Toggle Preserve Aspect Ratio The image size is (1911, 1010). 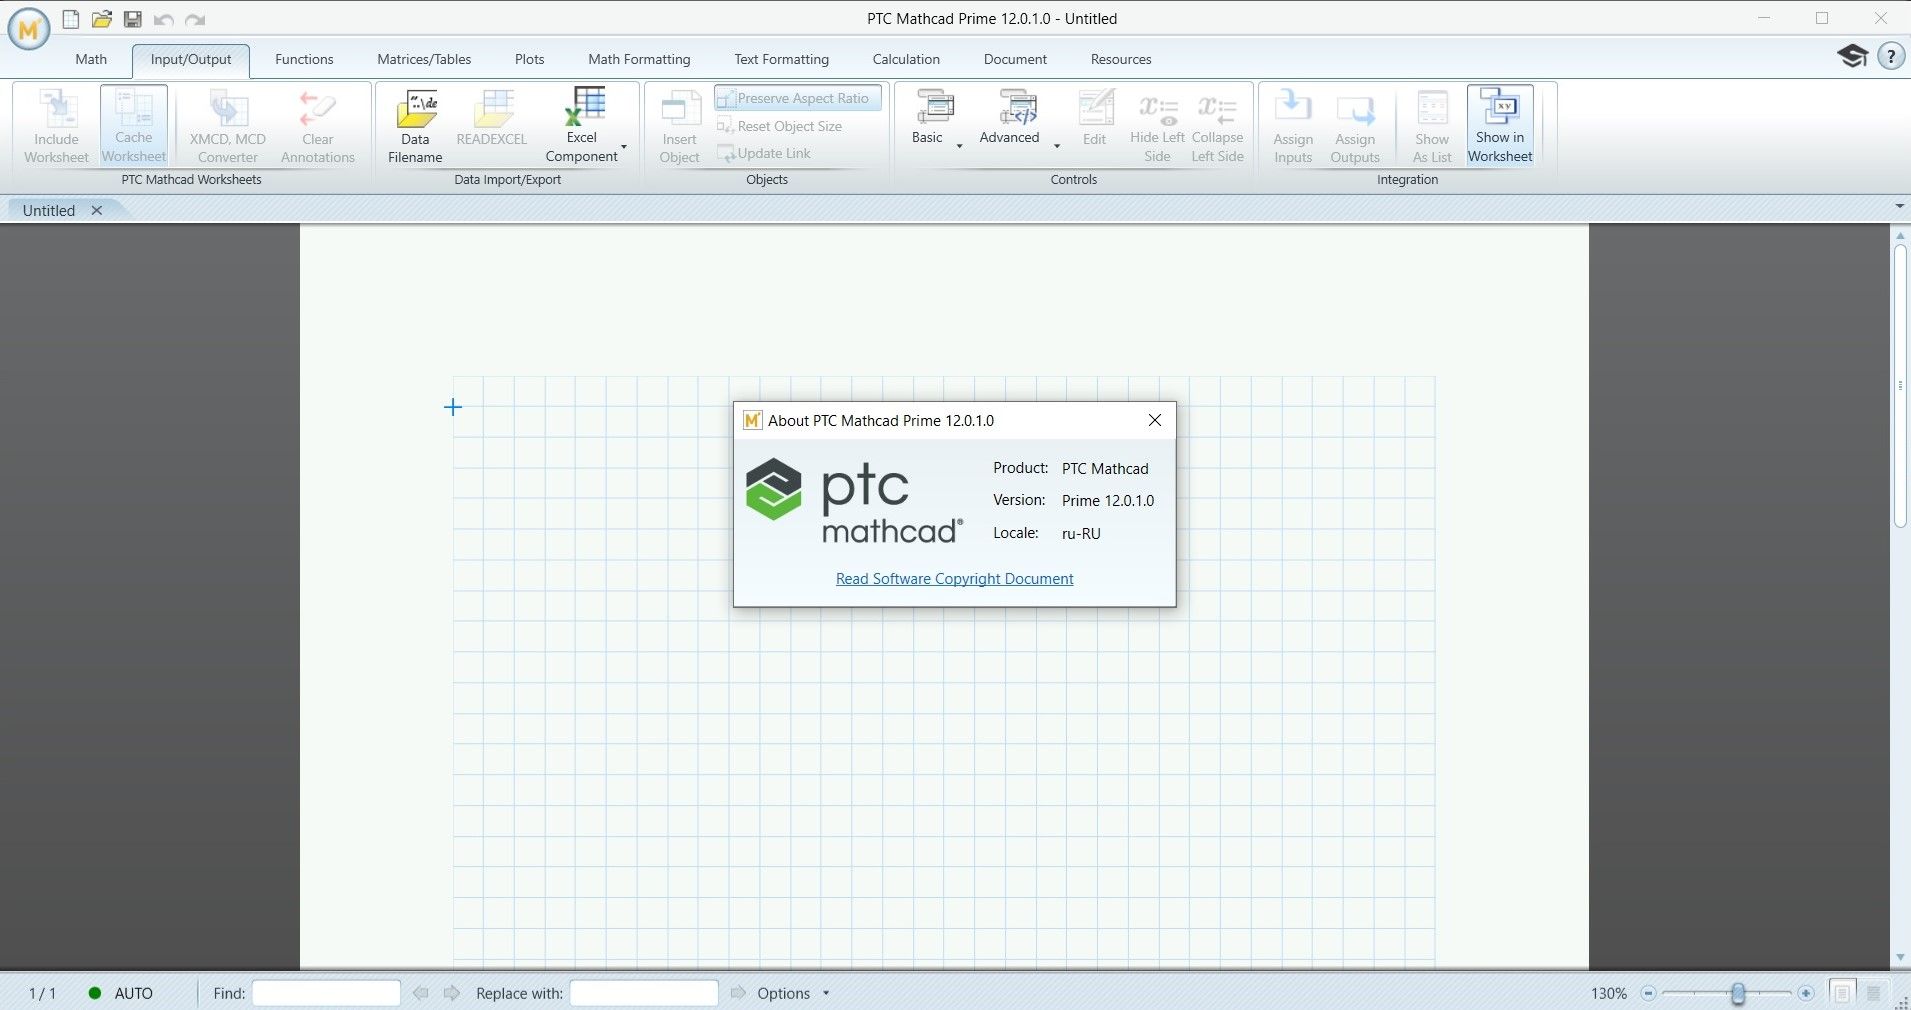tap(798, 98)
